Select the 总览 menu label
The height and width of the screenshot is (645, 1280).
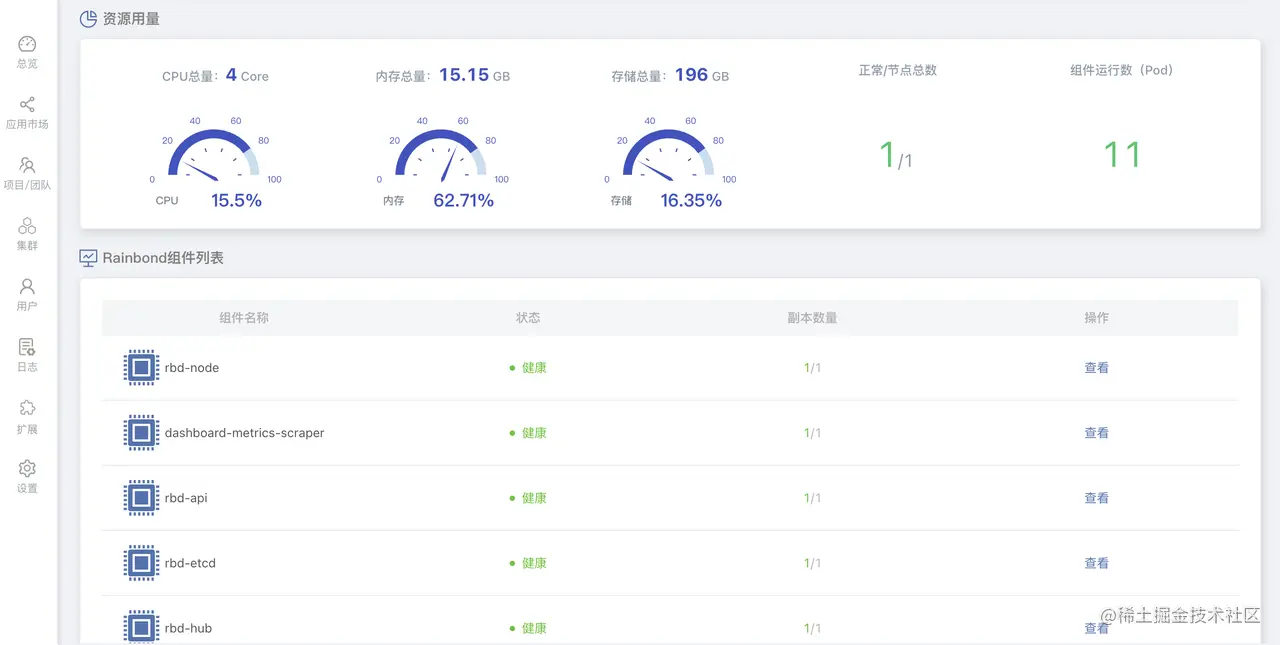(x=27, y=64)
